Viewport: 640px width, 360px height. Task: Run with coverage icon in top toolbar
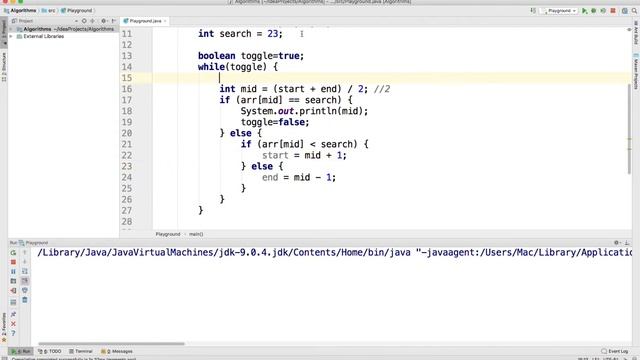tap(603, 11)
